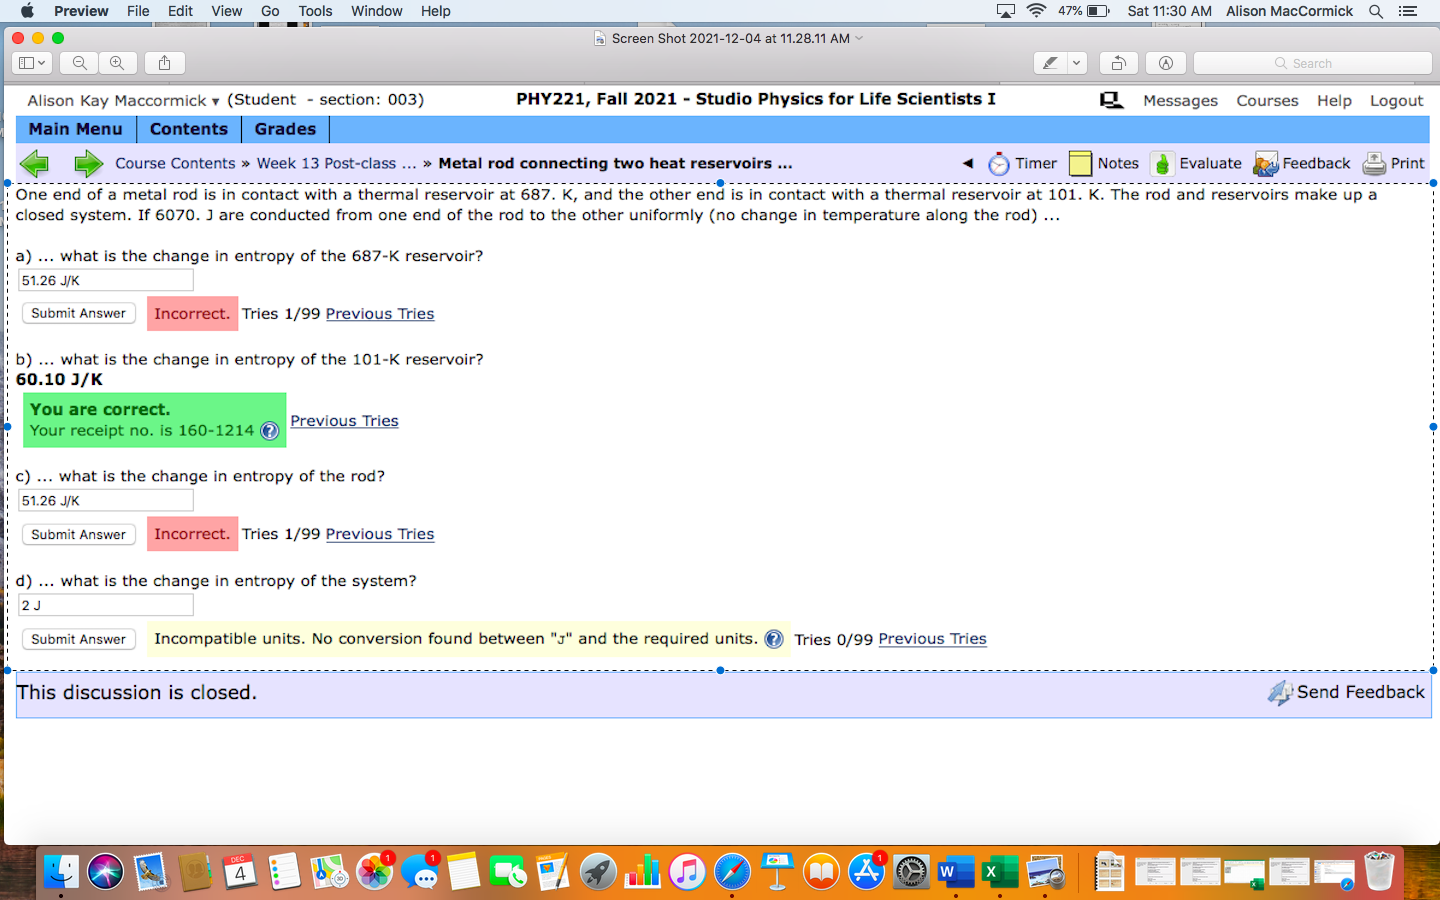Expand the Markup dropdown chevron
This screenshot has height=900, width=1440.
pos(1077,62)
